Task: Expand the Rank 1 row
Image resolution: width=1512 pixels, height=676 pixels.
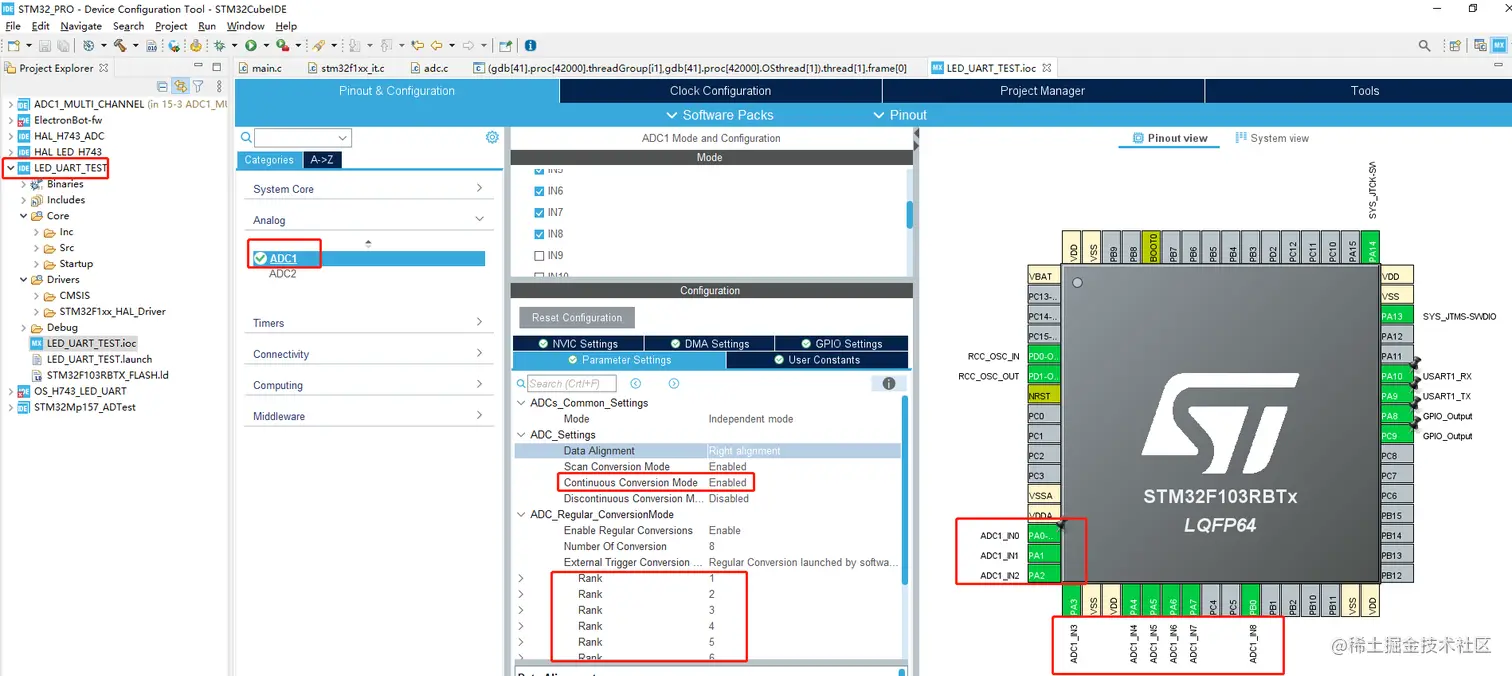Action: pos(521,579)
